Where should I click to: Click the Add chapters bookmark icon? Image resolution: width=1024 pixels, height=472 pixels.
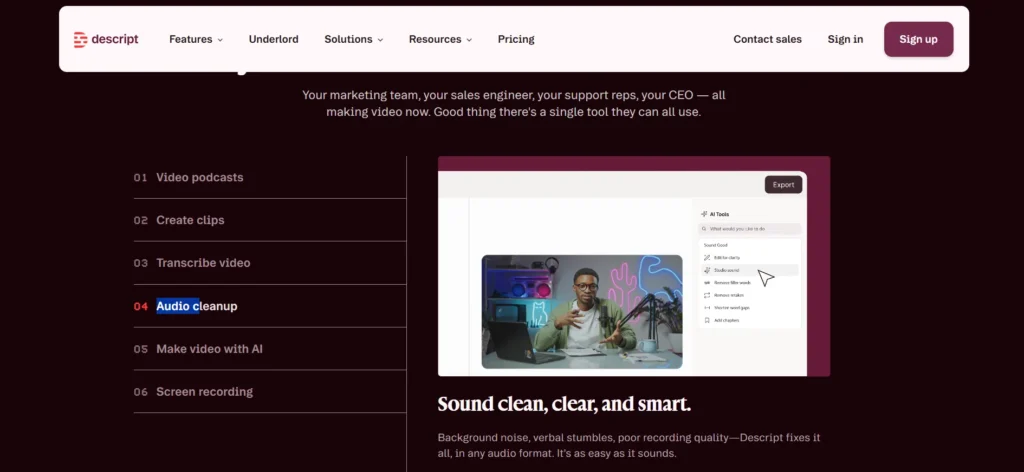[707, 321]
